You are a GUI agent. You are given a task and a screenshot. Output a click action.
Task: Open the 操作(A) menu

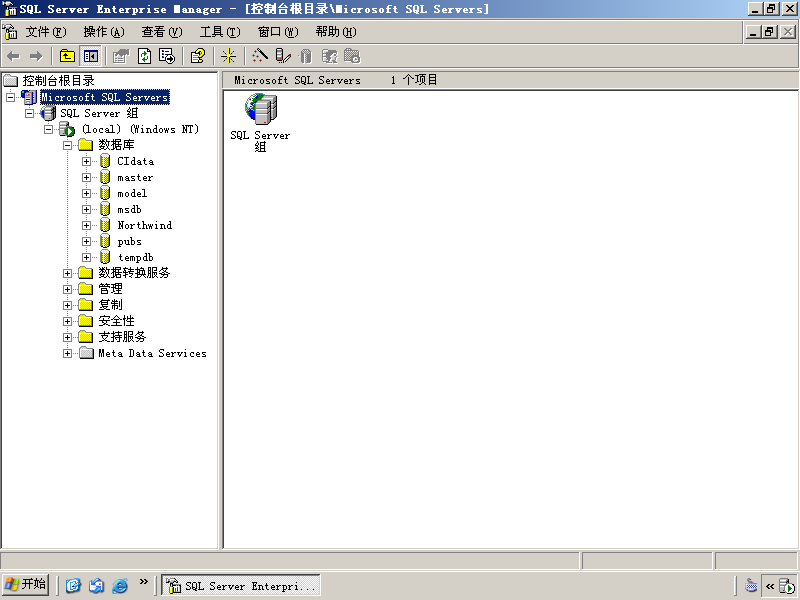[104, 32]
